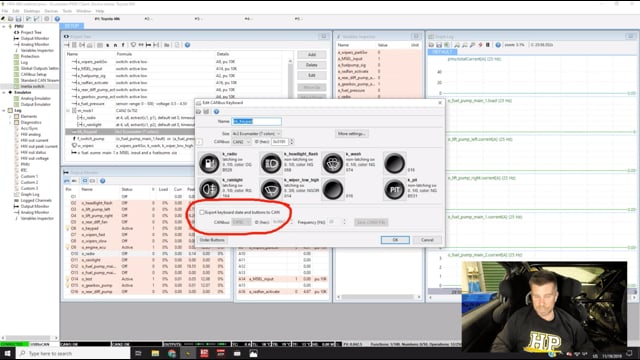Select the k_wiper_low_high keypad button icon
Image resolution: width=640 pixels, height=360 pixels.
271,190
